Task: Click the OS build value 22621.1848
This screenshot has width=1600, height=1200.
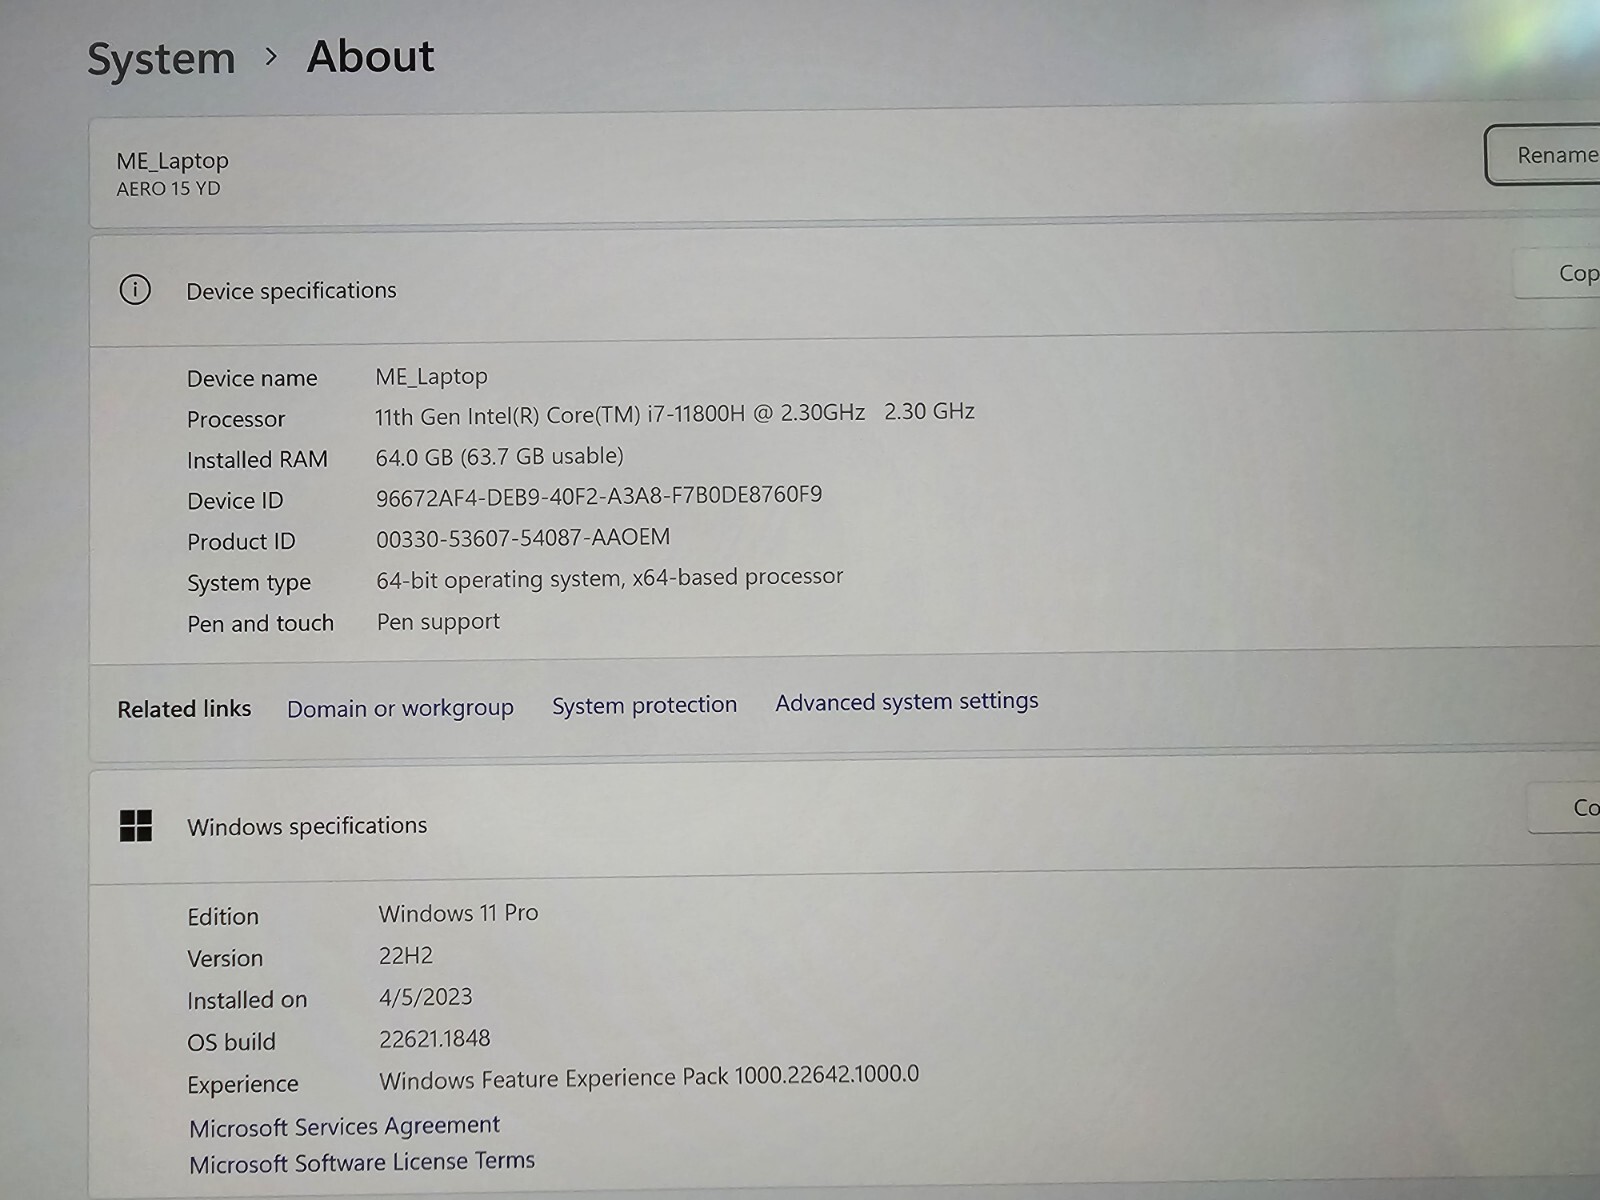Action: click(x=434, y=1039)
